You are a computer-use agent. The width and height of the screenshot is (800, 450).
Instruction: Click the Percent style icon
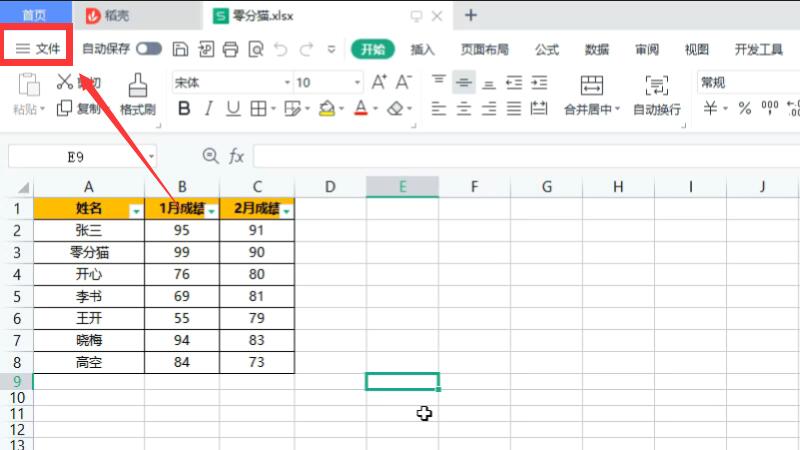(x=744, y=109)
